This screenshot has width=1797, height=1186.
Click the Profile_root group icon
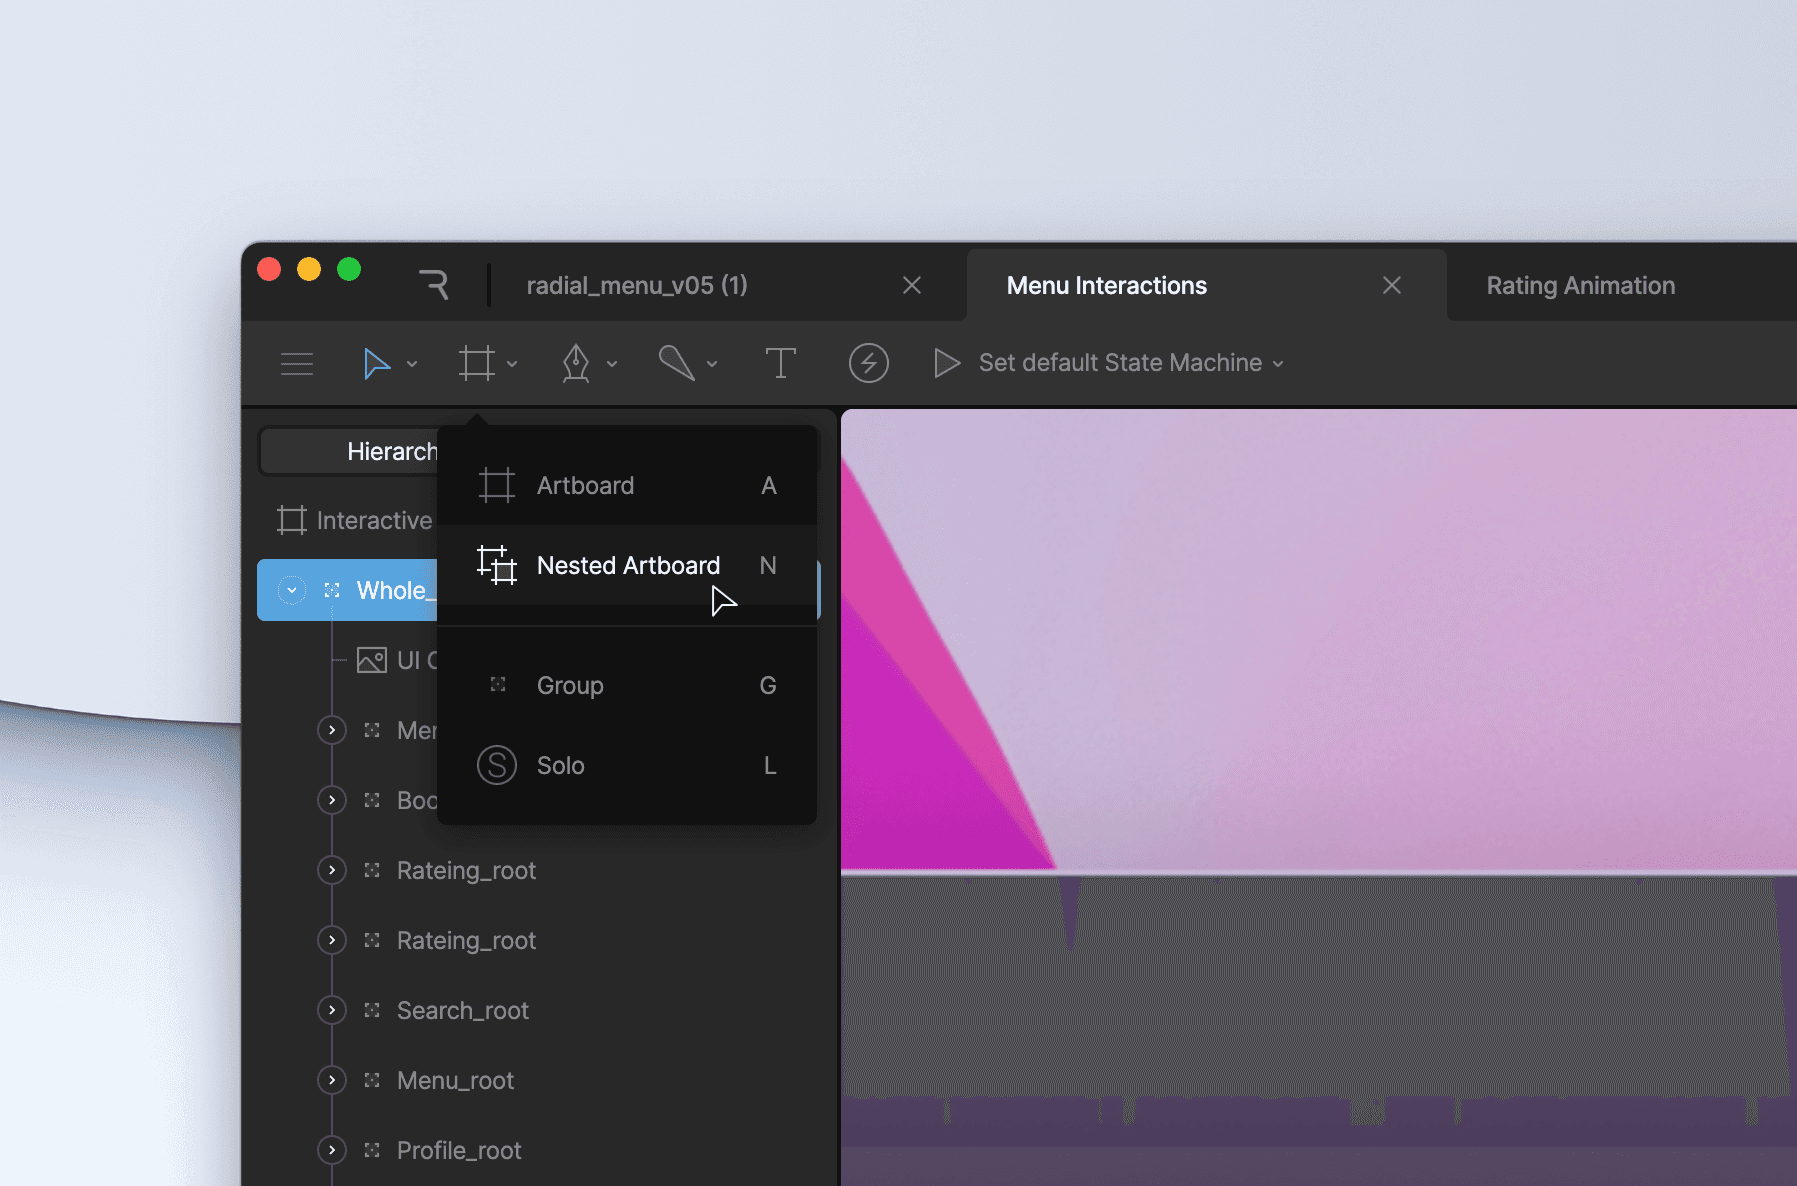(x=372, y=1150)
